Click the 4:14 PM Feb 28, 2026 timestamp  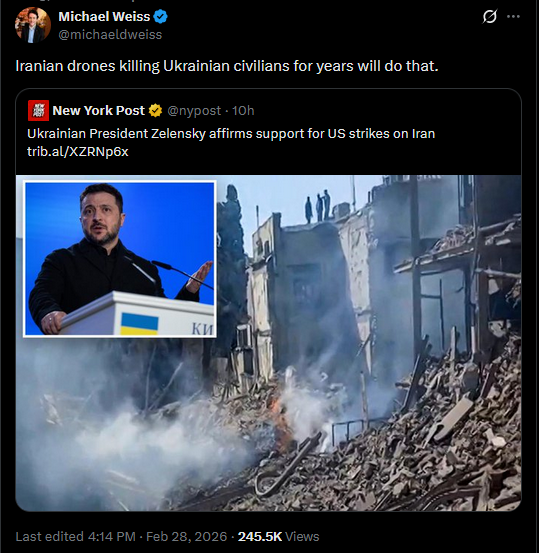(x=157, y=536)
